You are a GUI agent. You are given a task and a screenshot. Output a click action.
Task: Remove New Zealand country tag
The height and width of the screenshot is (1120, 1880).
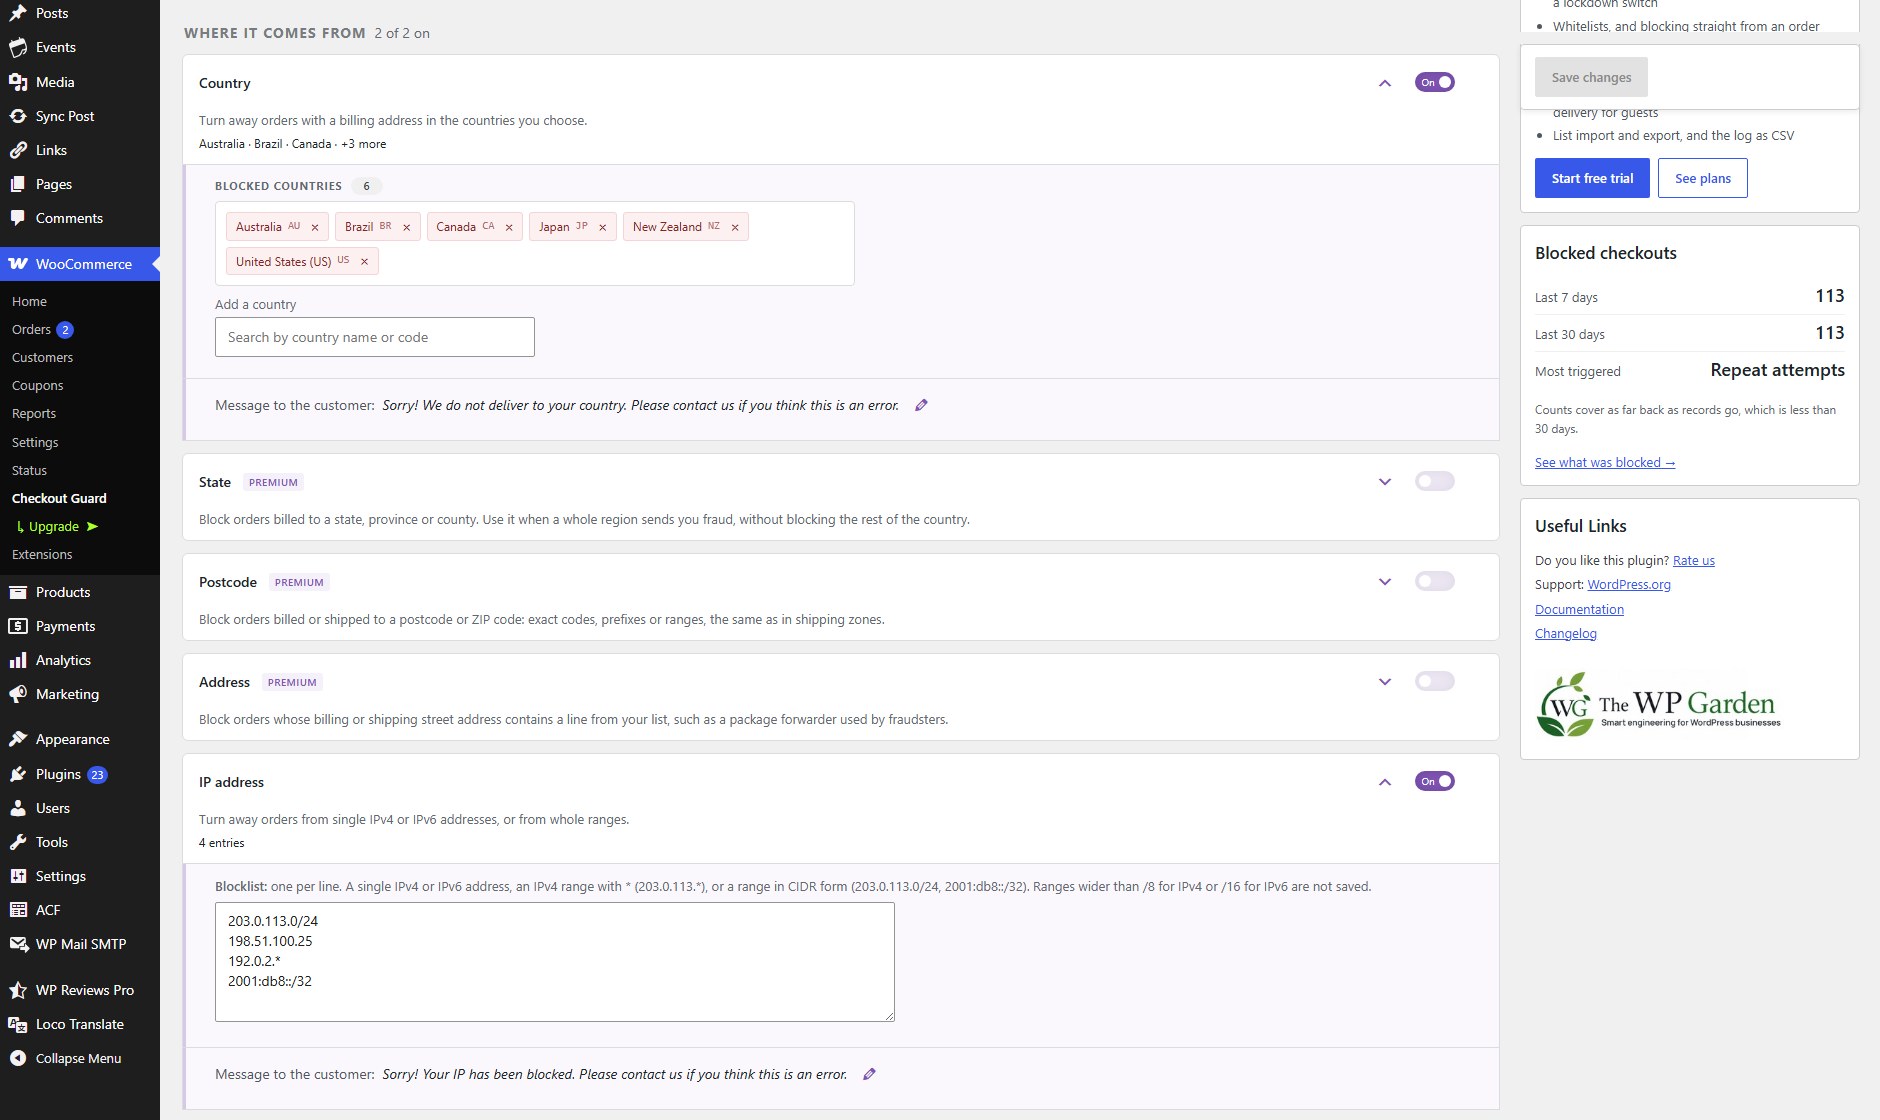point(735,227)
